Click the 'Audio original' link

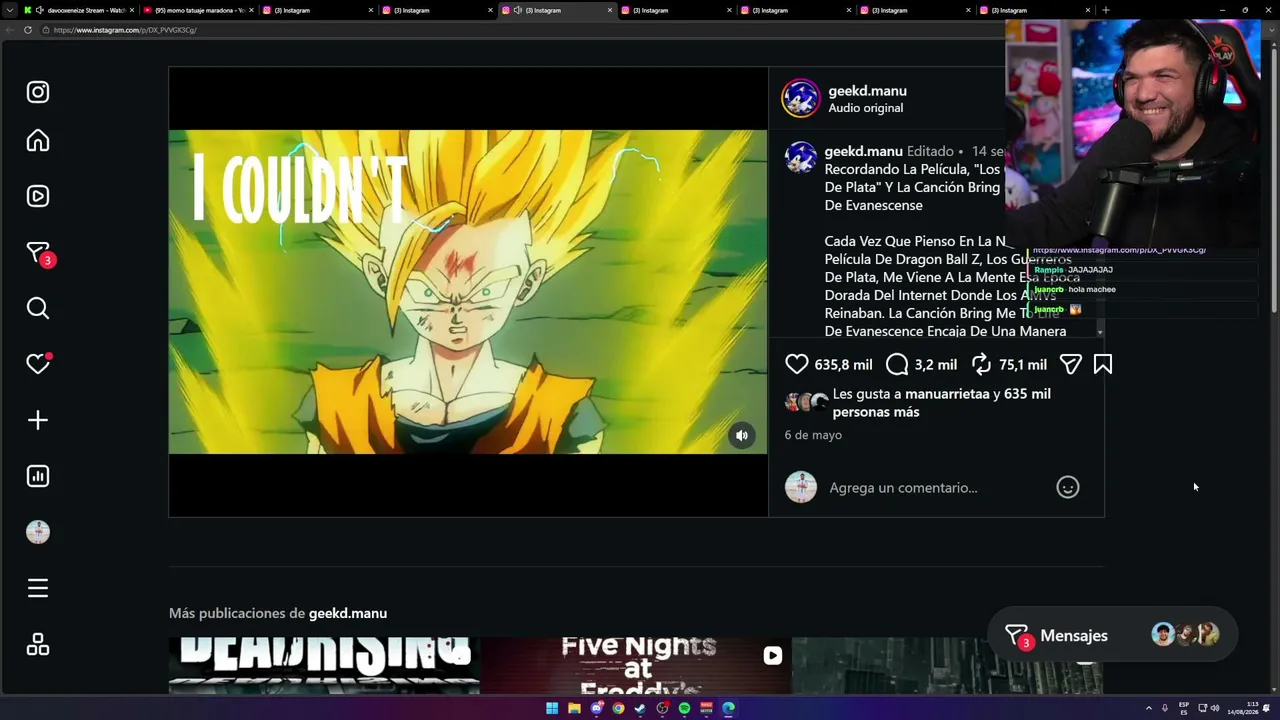click(865, 108)
